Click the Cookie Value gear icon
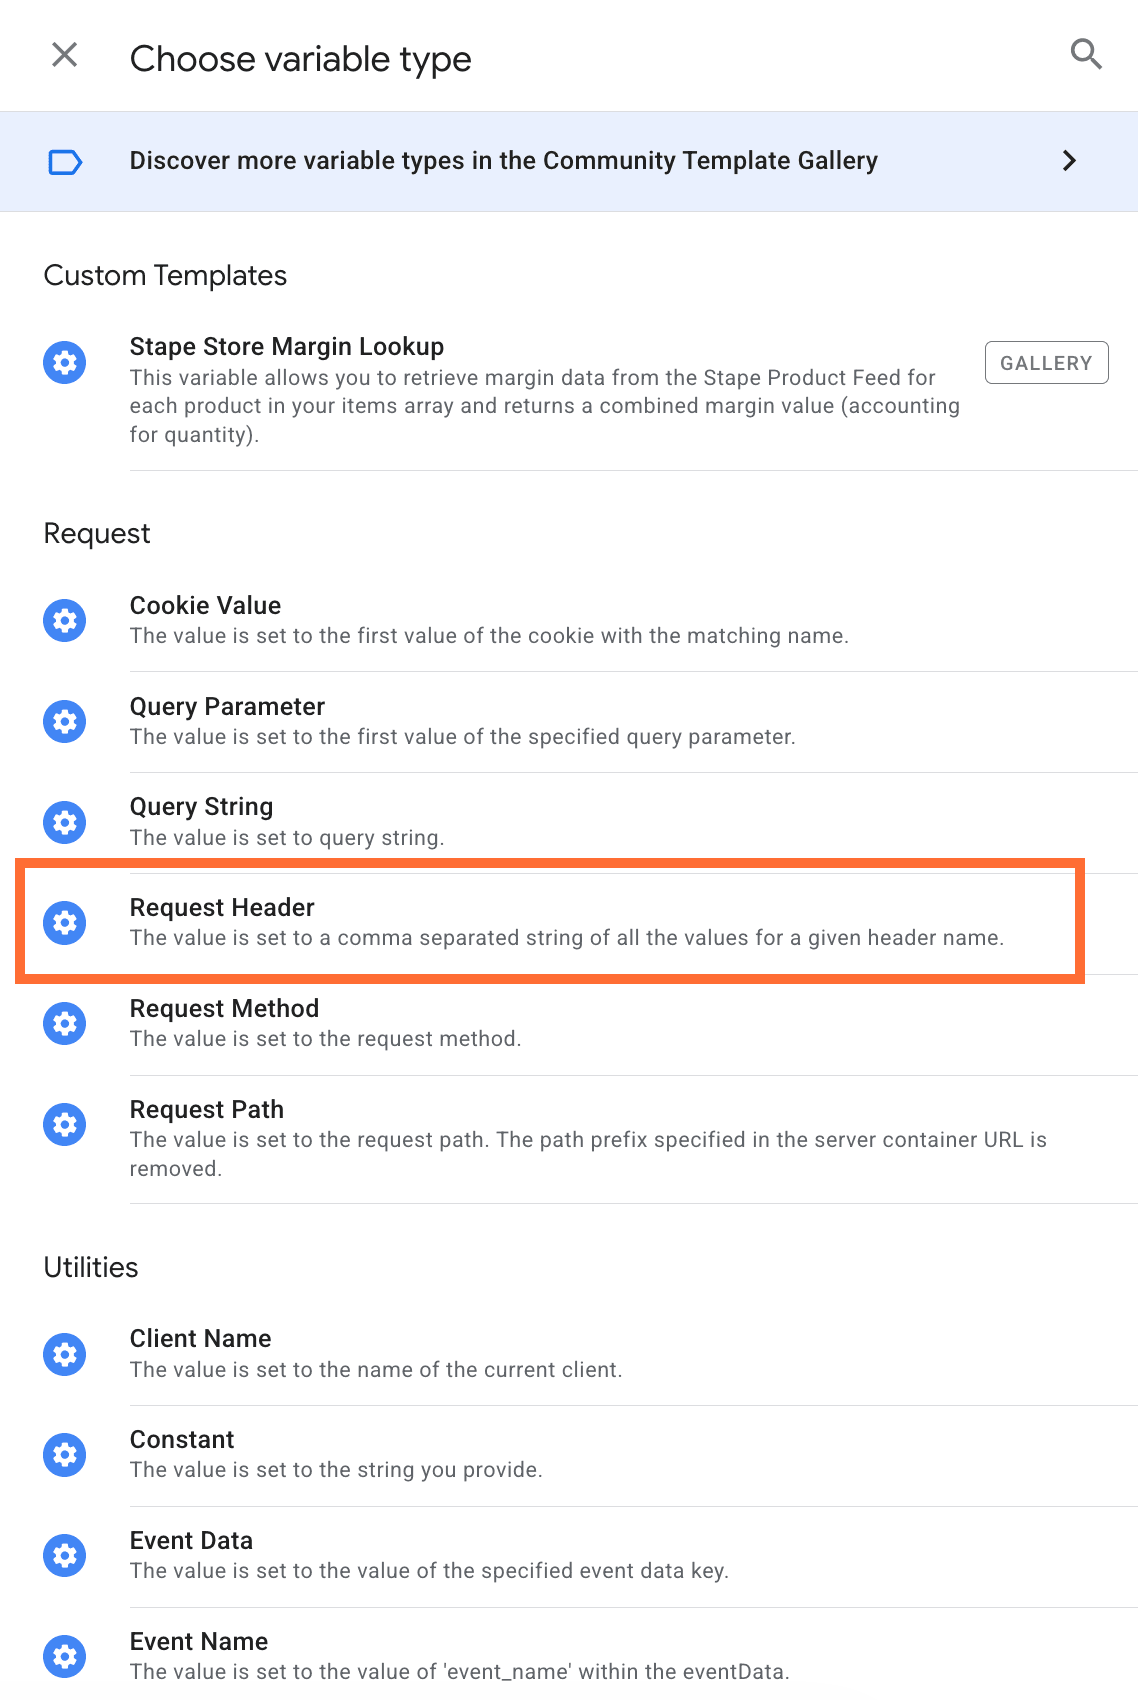The height and width of the screenshot is (1700, 1138). 65,620
